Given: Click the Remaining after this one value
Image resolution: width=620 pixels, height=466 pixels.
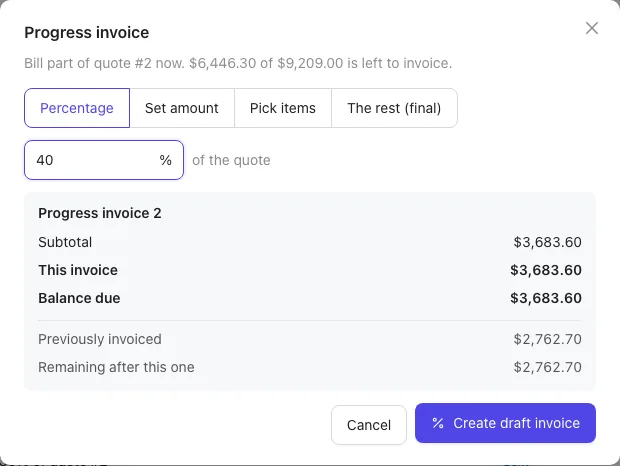Looking at the screenshot, I should 547,367.
